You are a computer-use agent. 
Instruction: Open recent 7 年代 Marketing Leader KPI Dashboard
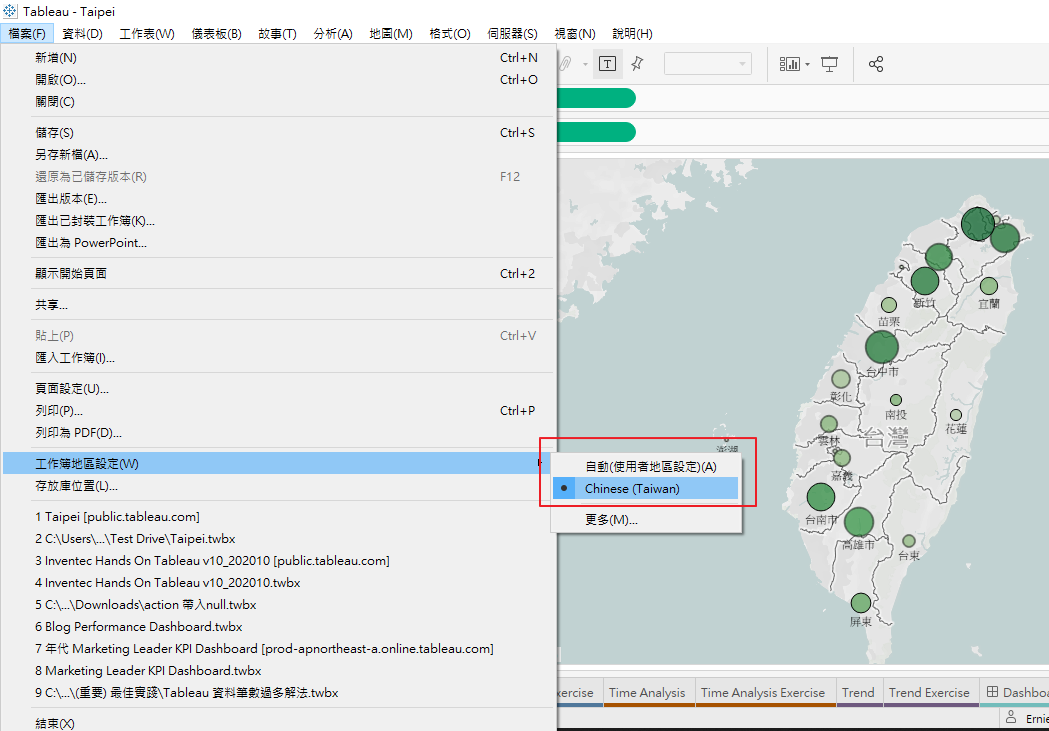click(x=278, y=649)
